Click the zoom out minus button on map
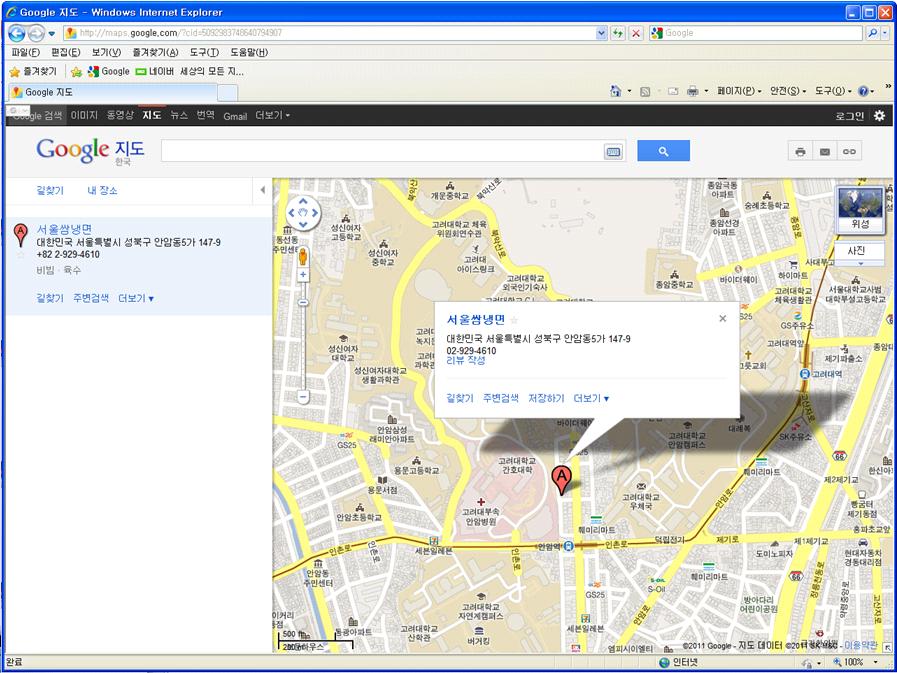 click(x=303, y=396)
